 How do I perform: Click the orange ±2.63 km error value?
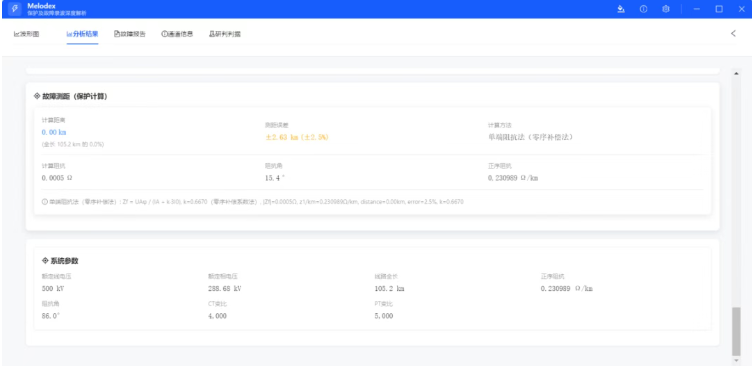coord(297,137)
